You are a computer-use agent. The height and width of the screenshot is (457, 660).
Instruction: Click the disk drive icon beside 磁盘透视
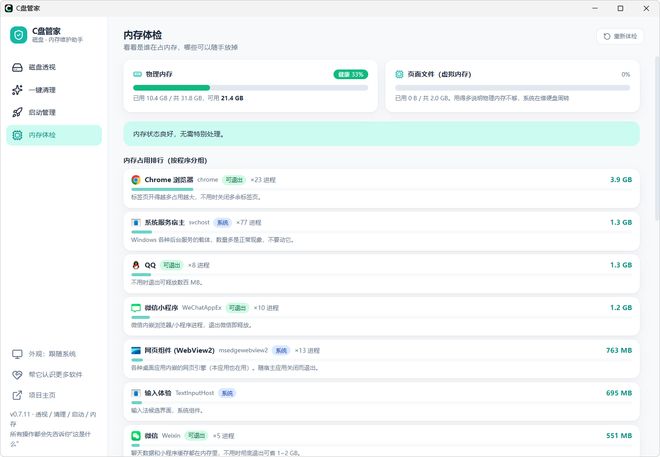pyautogui.click(x=17, y=67)
